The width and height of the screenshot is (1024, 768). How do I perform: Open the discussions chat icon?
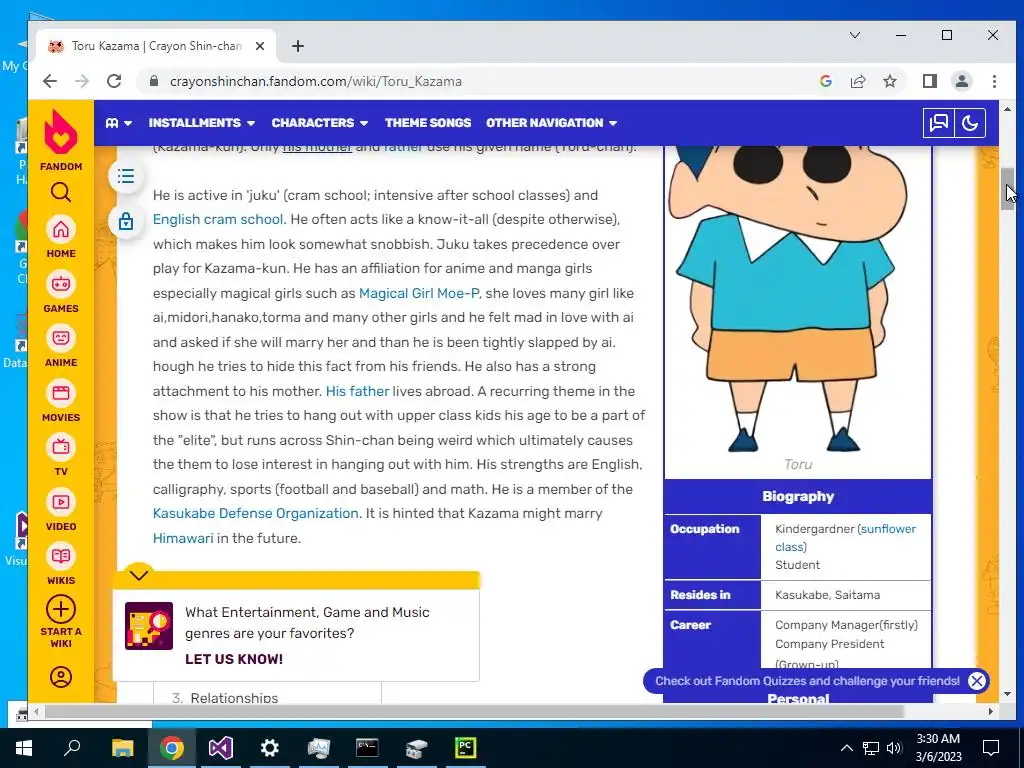tap(938, 123)
